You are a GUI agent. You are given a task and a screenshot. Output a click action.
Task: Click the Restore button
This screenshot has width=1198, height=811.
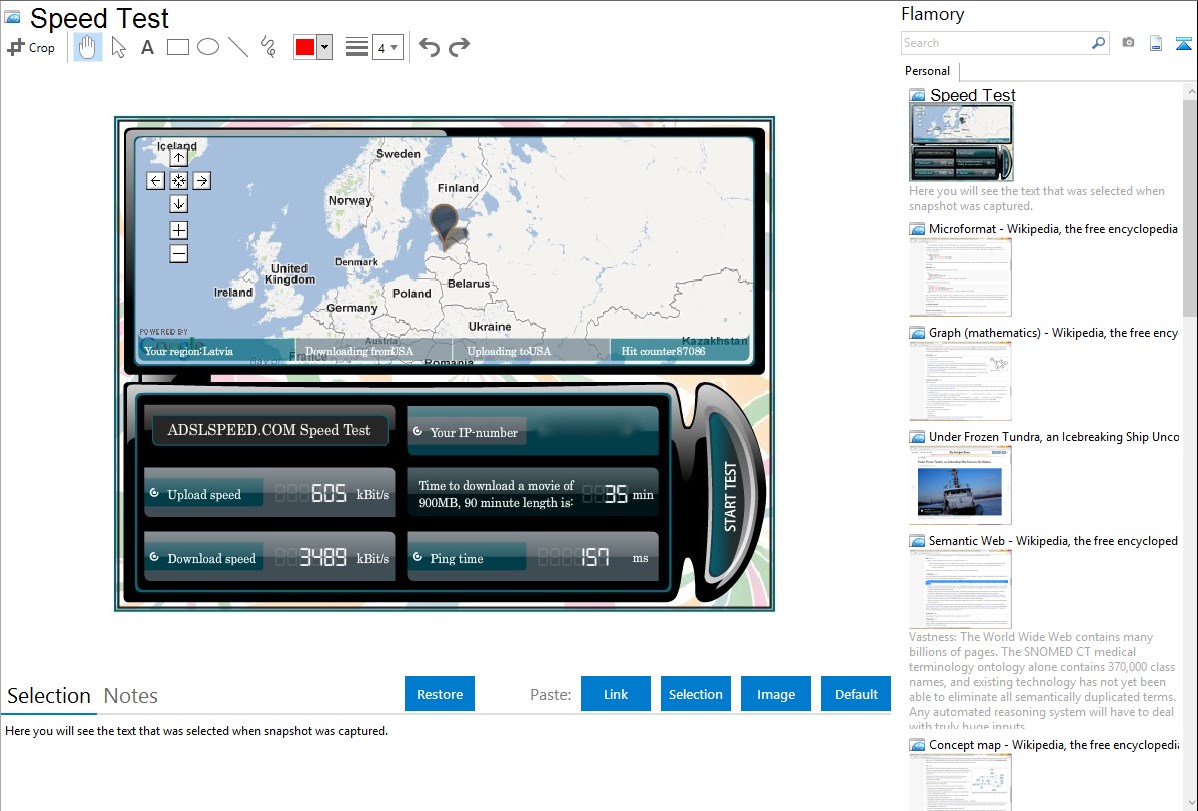tap(440, 694)
